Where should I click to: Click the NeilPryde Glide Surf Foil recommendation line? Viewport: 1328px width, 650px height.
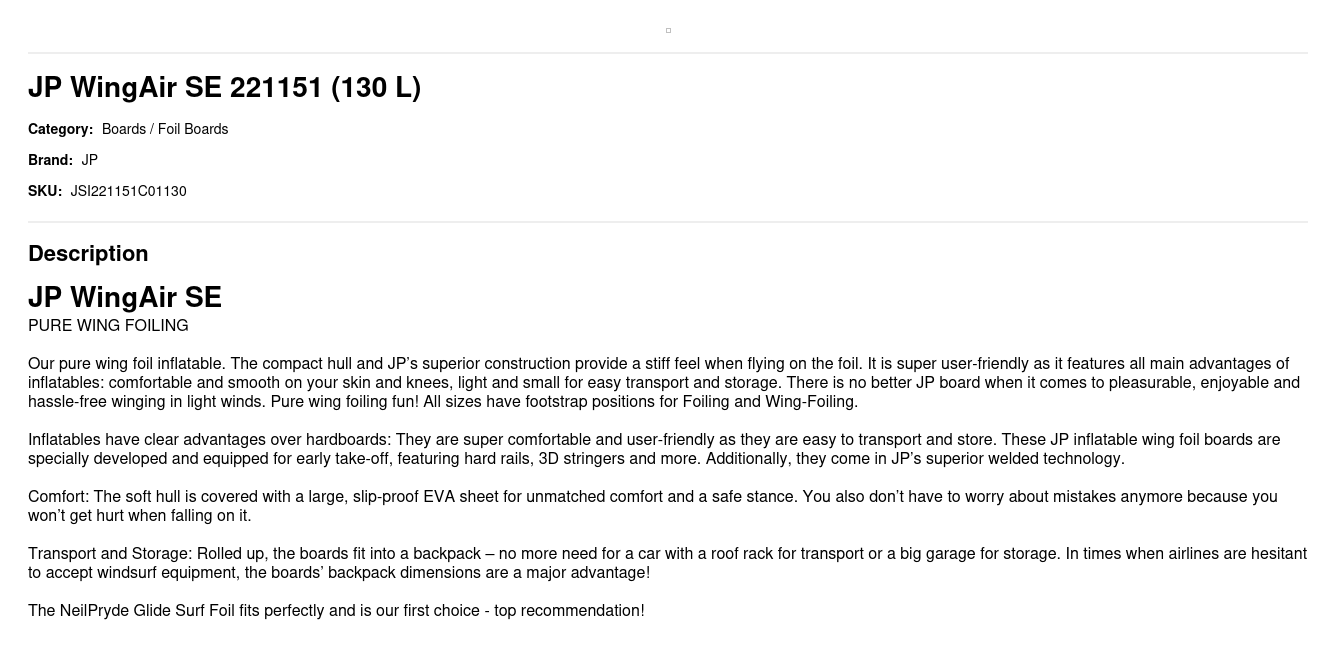pos(336,611)
